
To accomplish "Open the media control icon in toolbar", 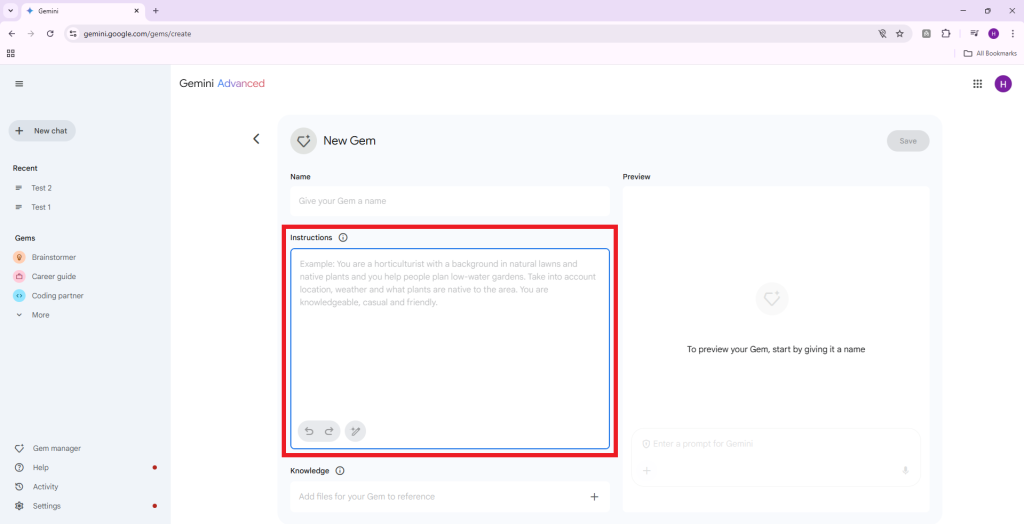I will tap(974, 33).
